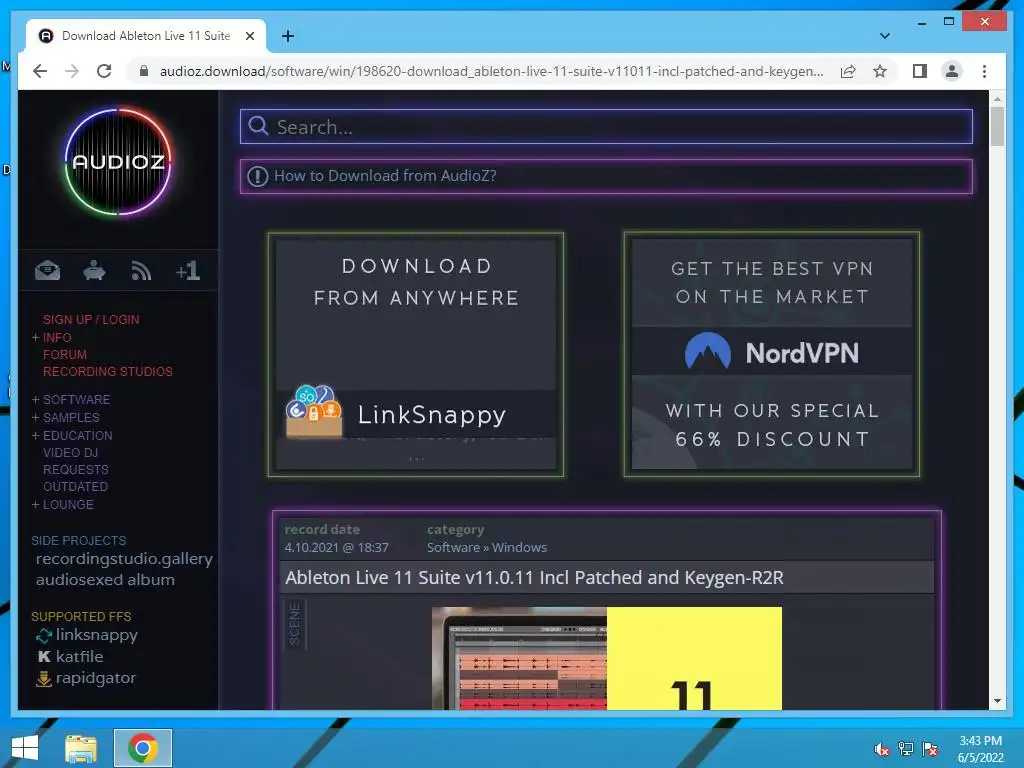Viewport: 1024px width, 768px height.
Task: Close the Download Ableton Live 11 Suite tab
Action: [249, 36]
